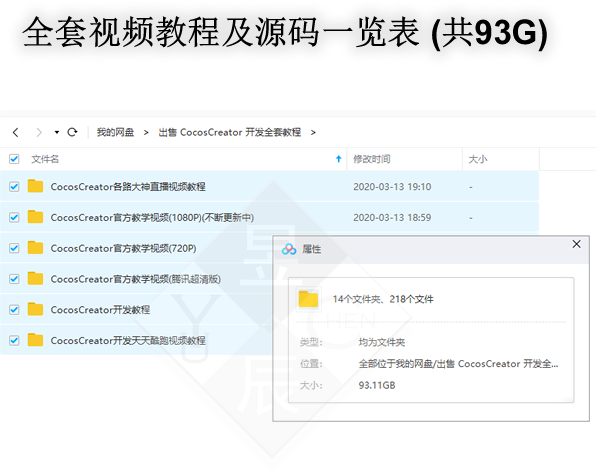Go back with the left arrow icon

16,132
